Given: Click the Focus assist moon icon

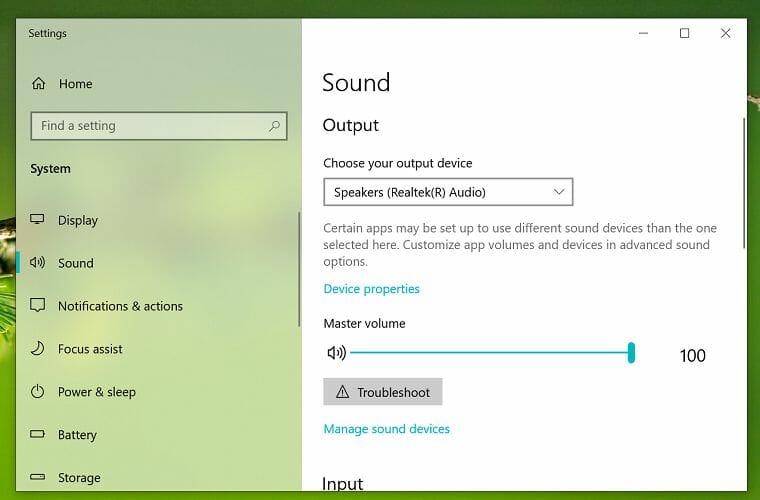Looking at the screenshot, I should (37, 348).
